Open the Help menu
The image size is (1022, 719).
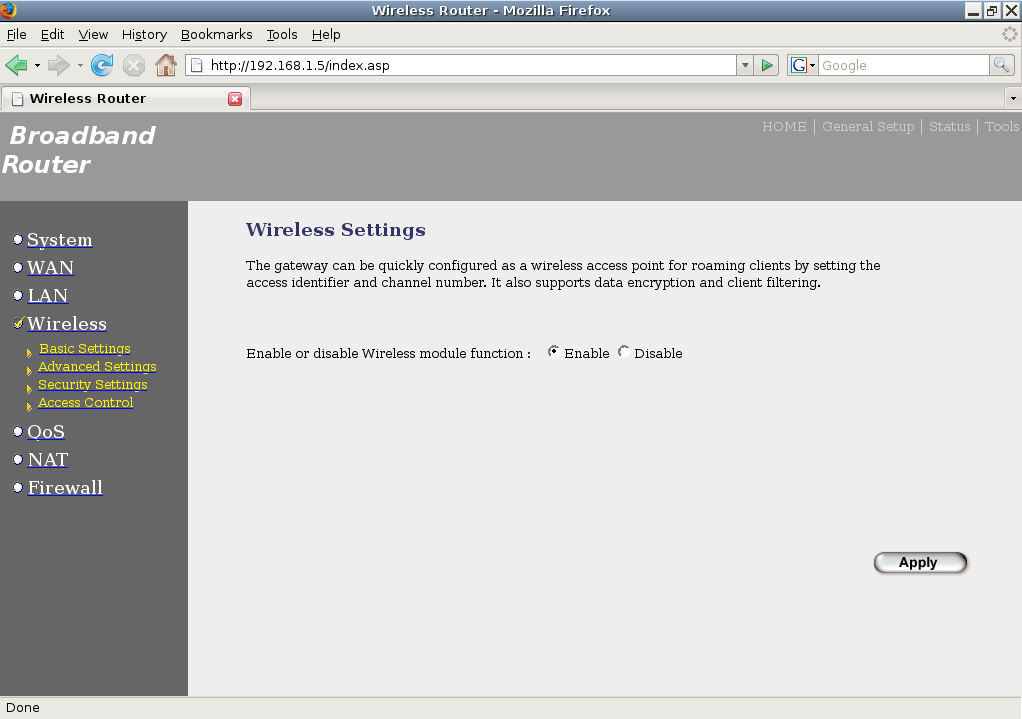pos(326,35)
